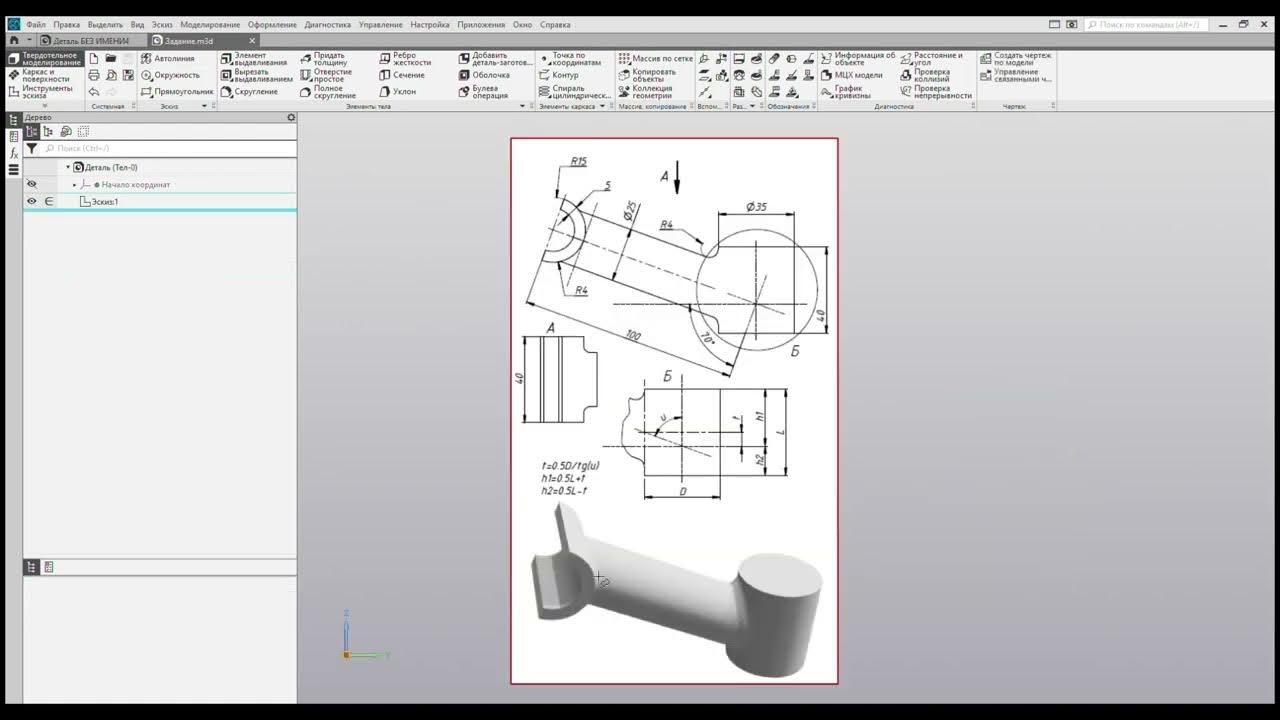
Task: Click Массив по сетке tool
Action: point(655,58)
